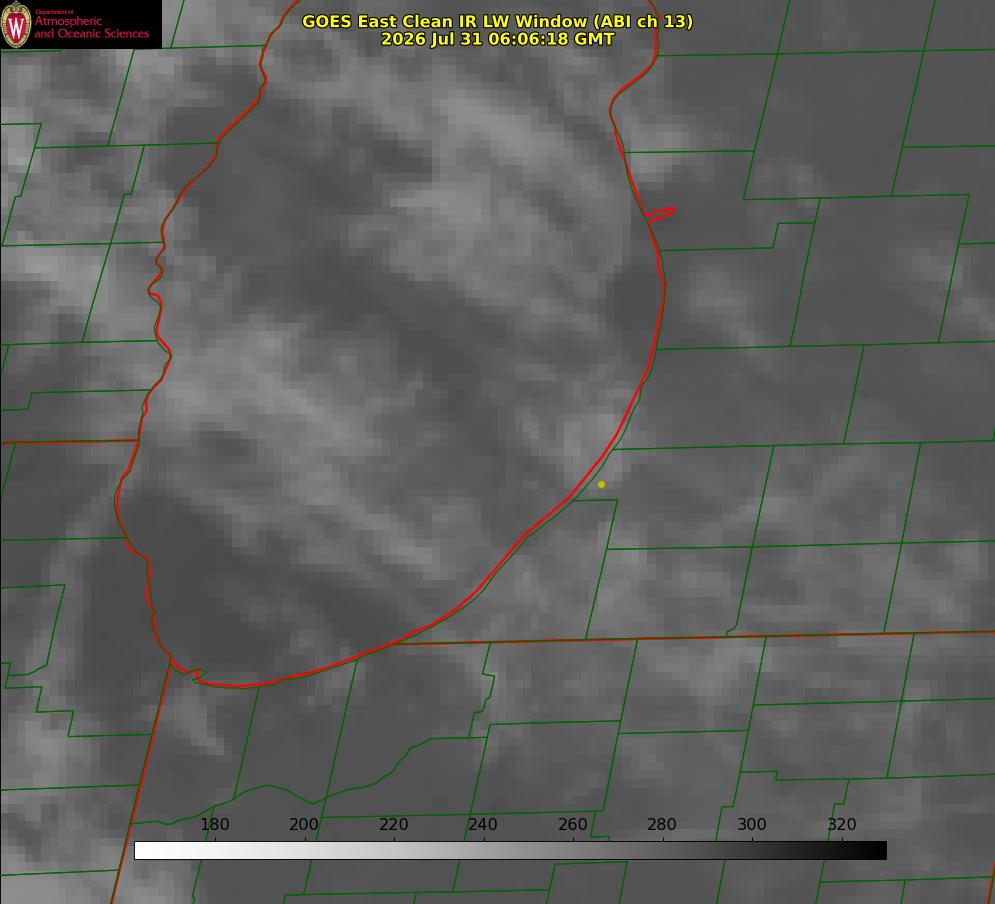Image resolution: width=995 pixels, height=904 pixels.
Task: Select the 260 colorbar tick label
Action: [x=572, y=824]
